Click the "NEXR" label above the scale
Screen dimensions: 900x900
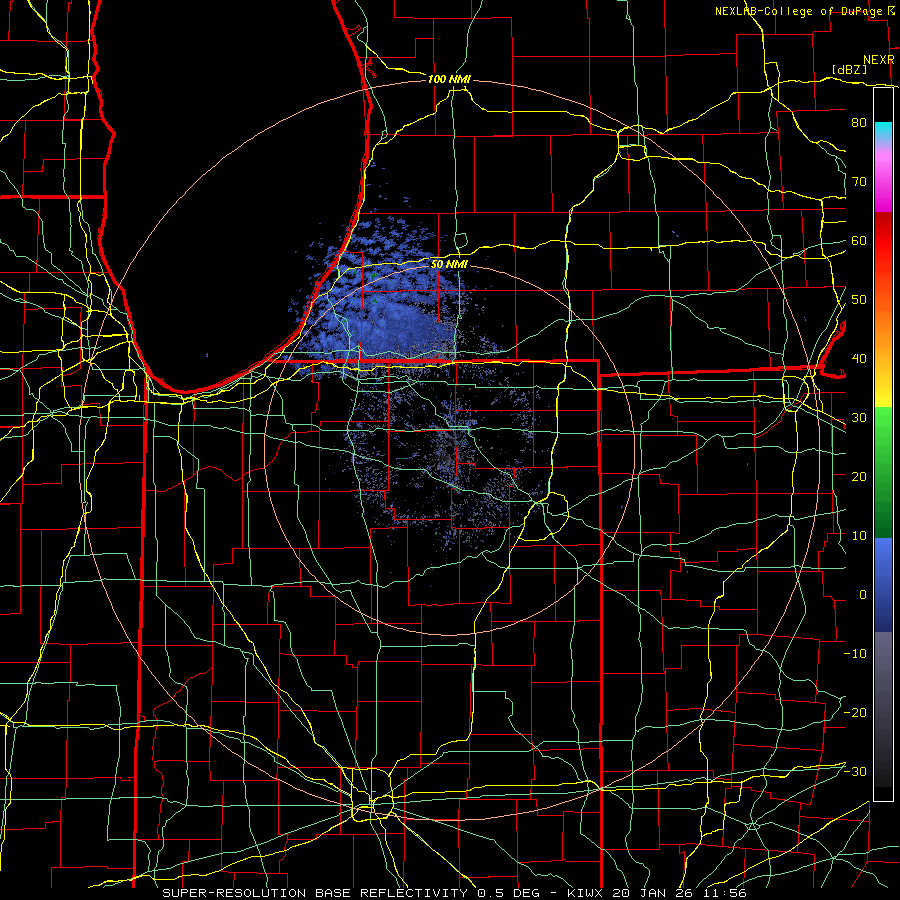point(879,60)
